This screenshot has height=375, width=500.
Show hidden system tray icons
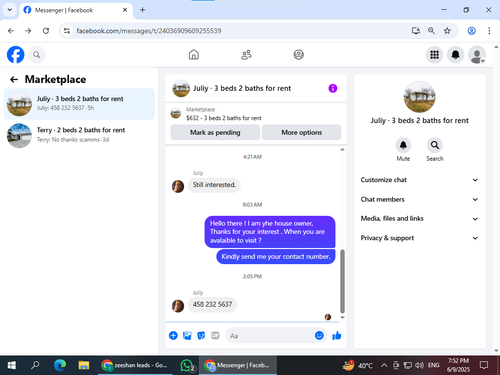click(384, 365)
